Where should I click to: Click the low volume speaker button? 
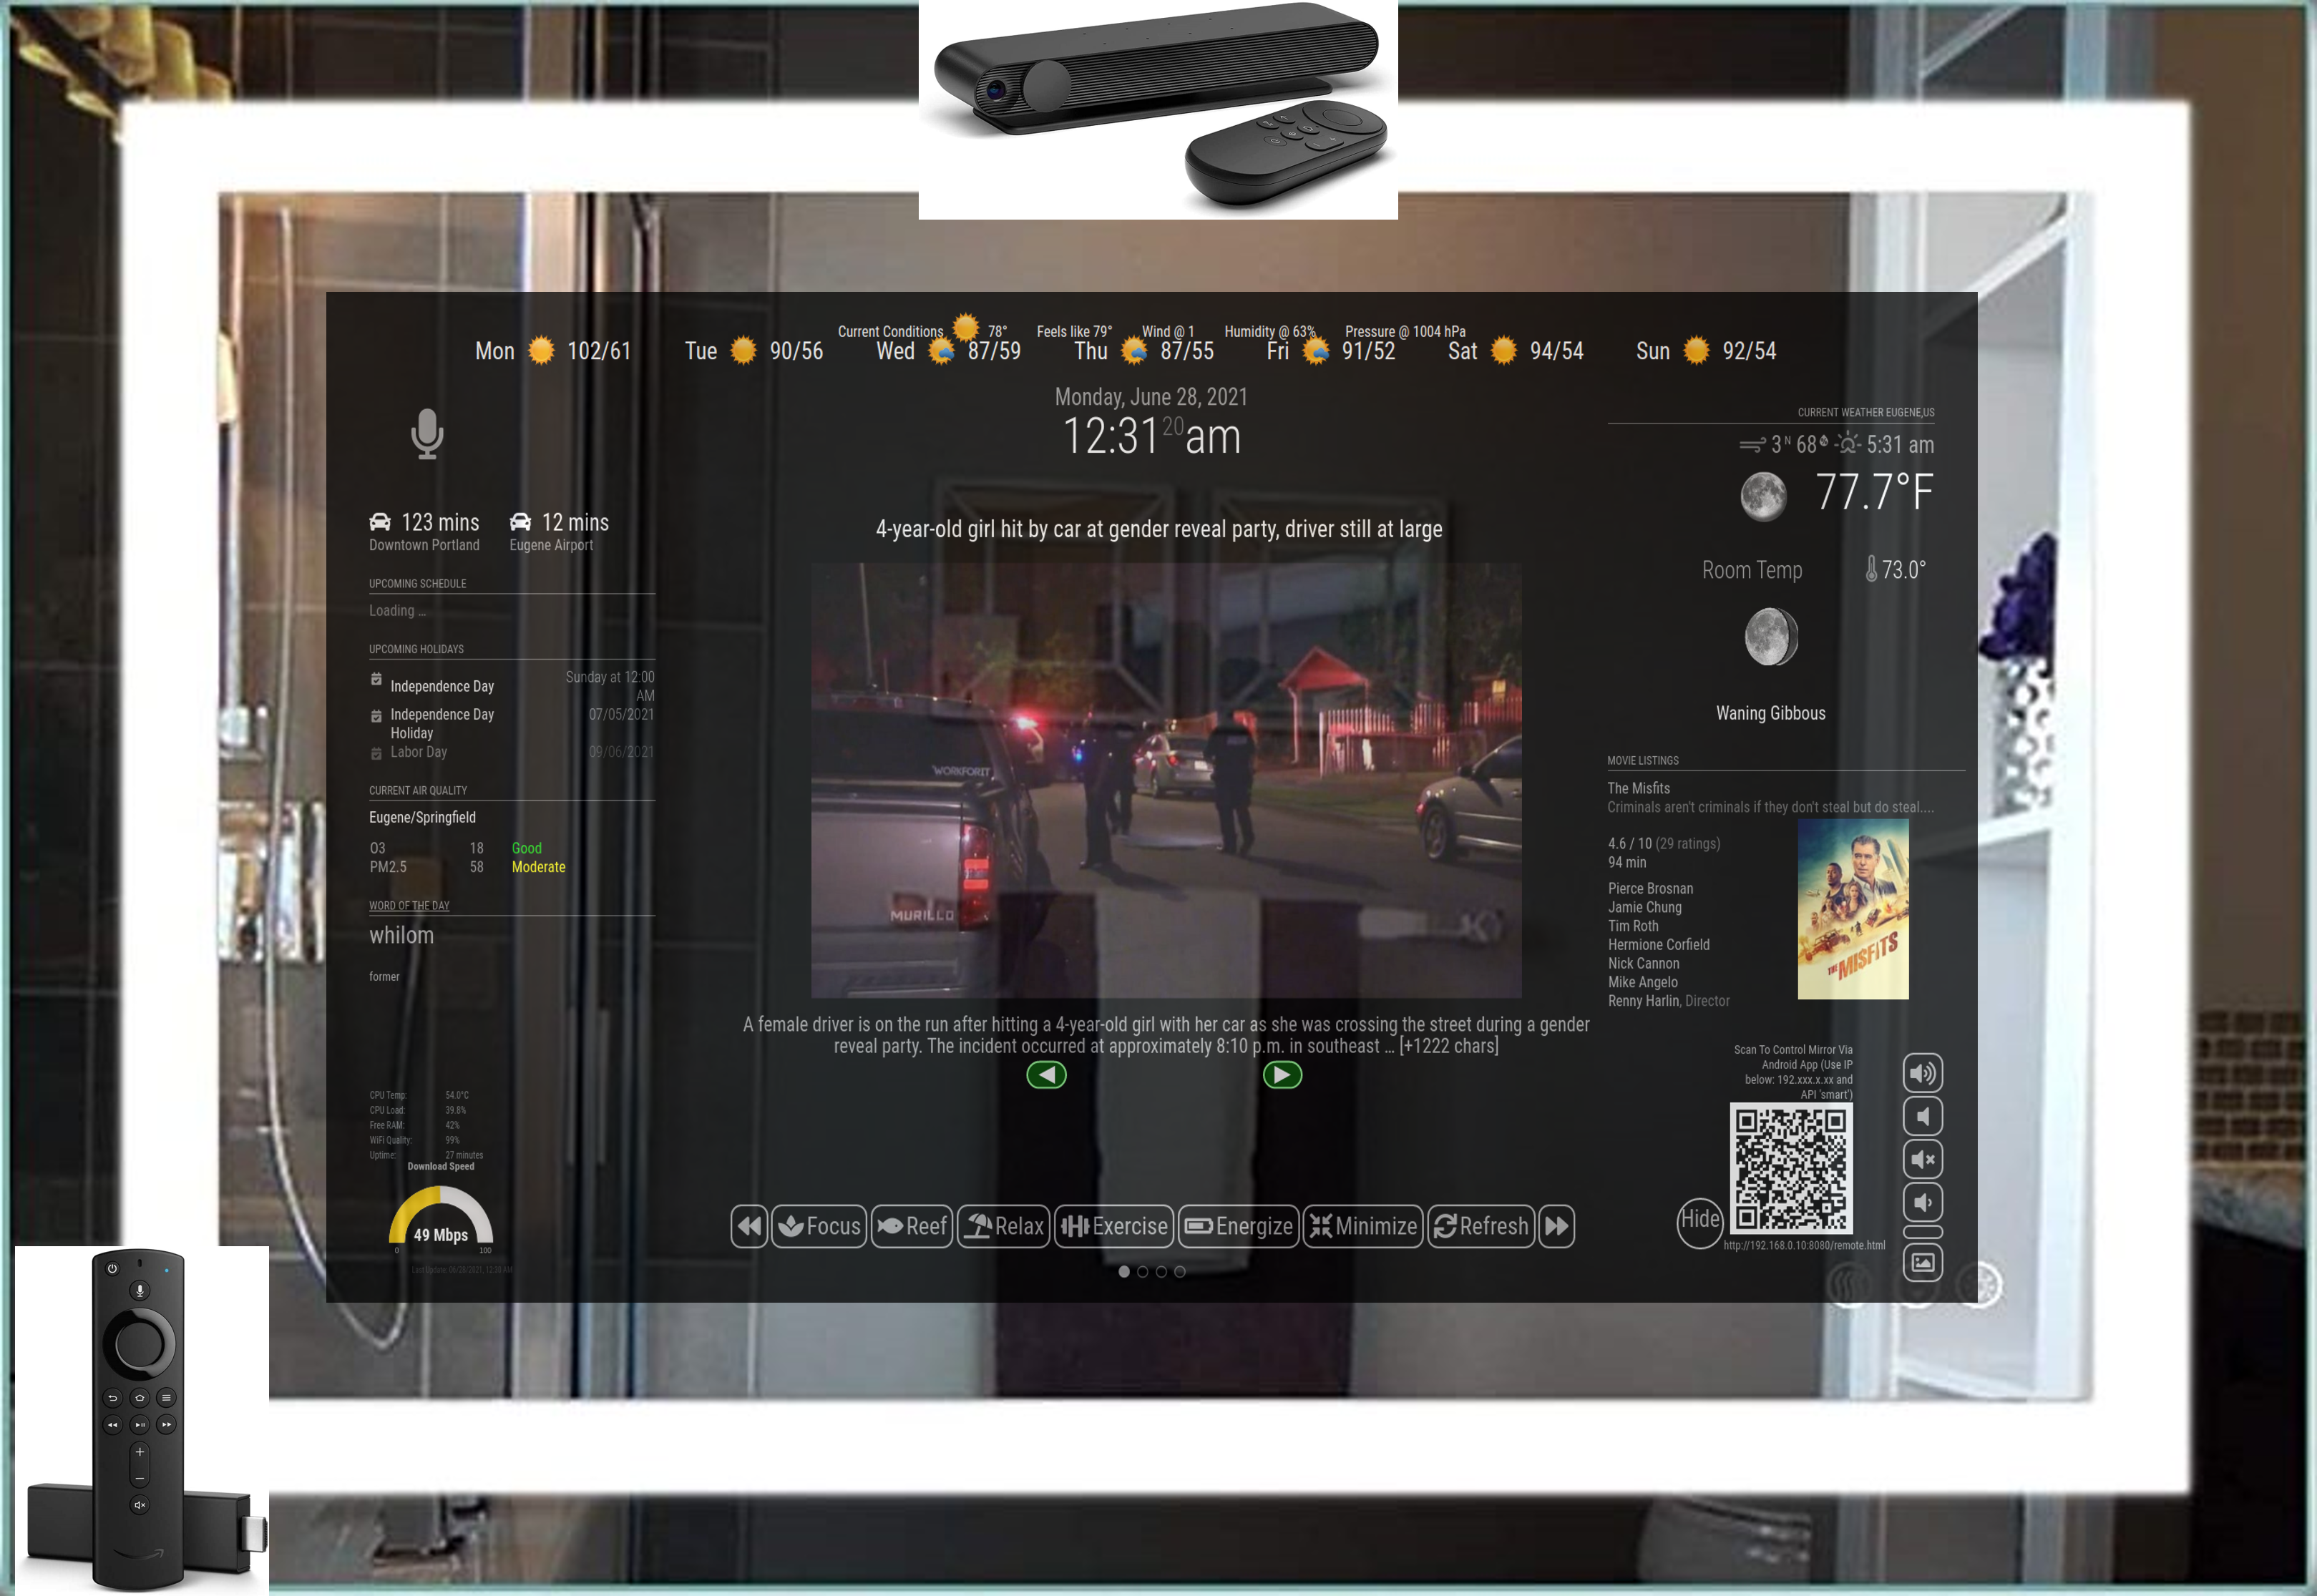click(1922, 1203)
